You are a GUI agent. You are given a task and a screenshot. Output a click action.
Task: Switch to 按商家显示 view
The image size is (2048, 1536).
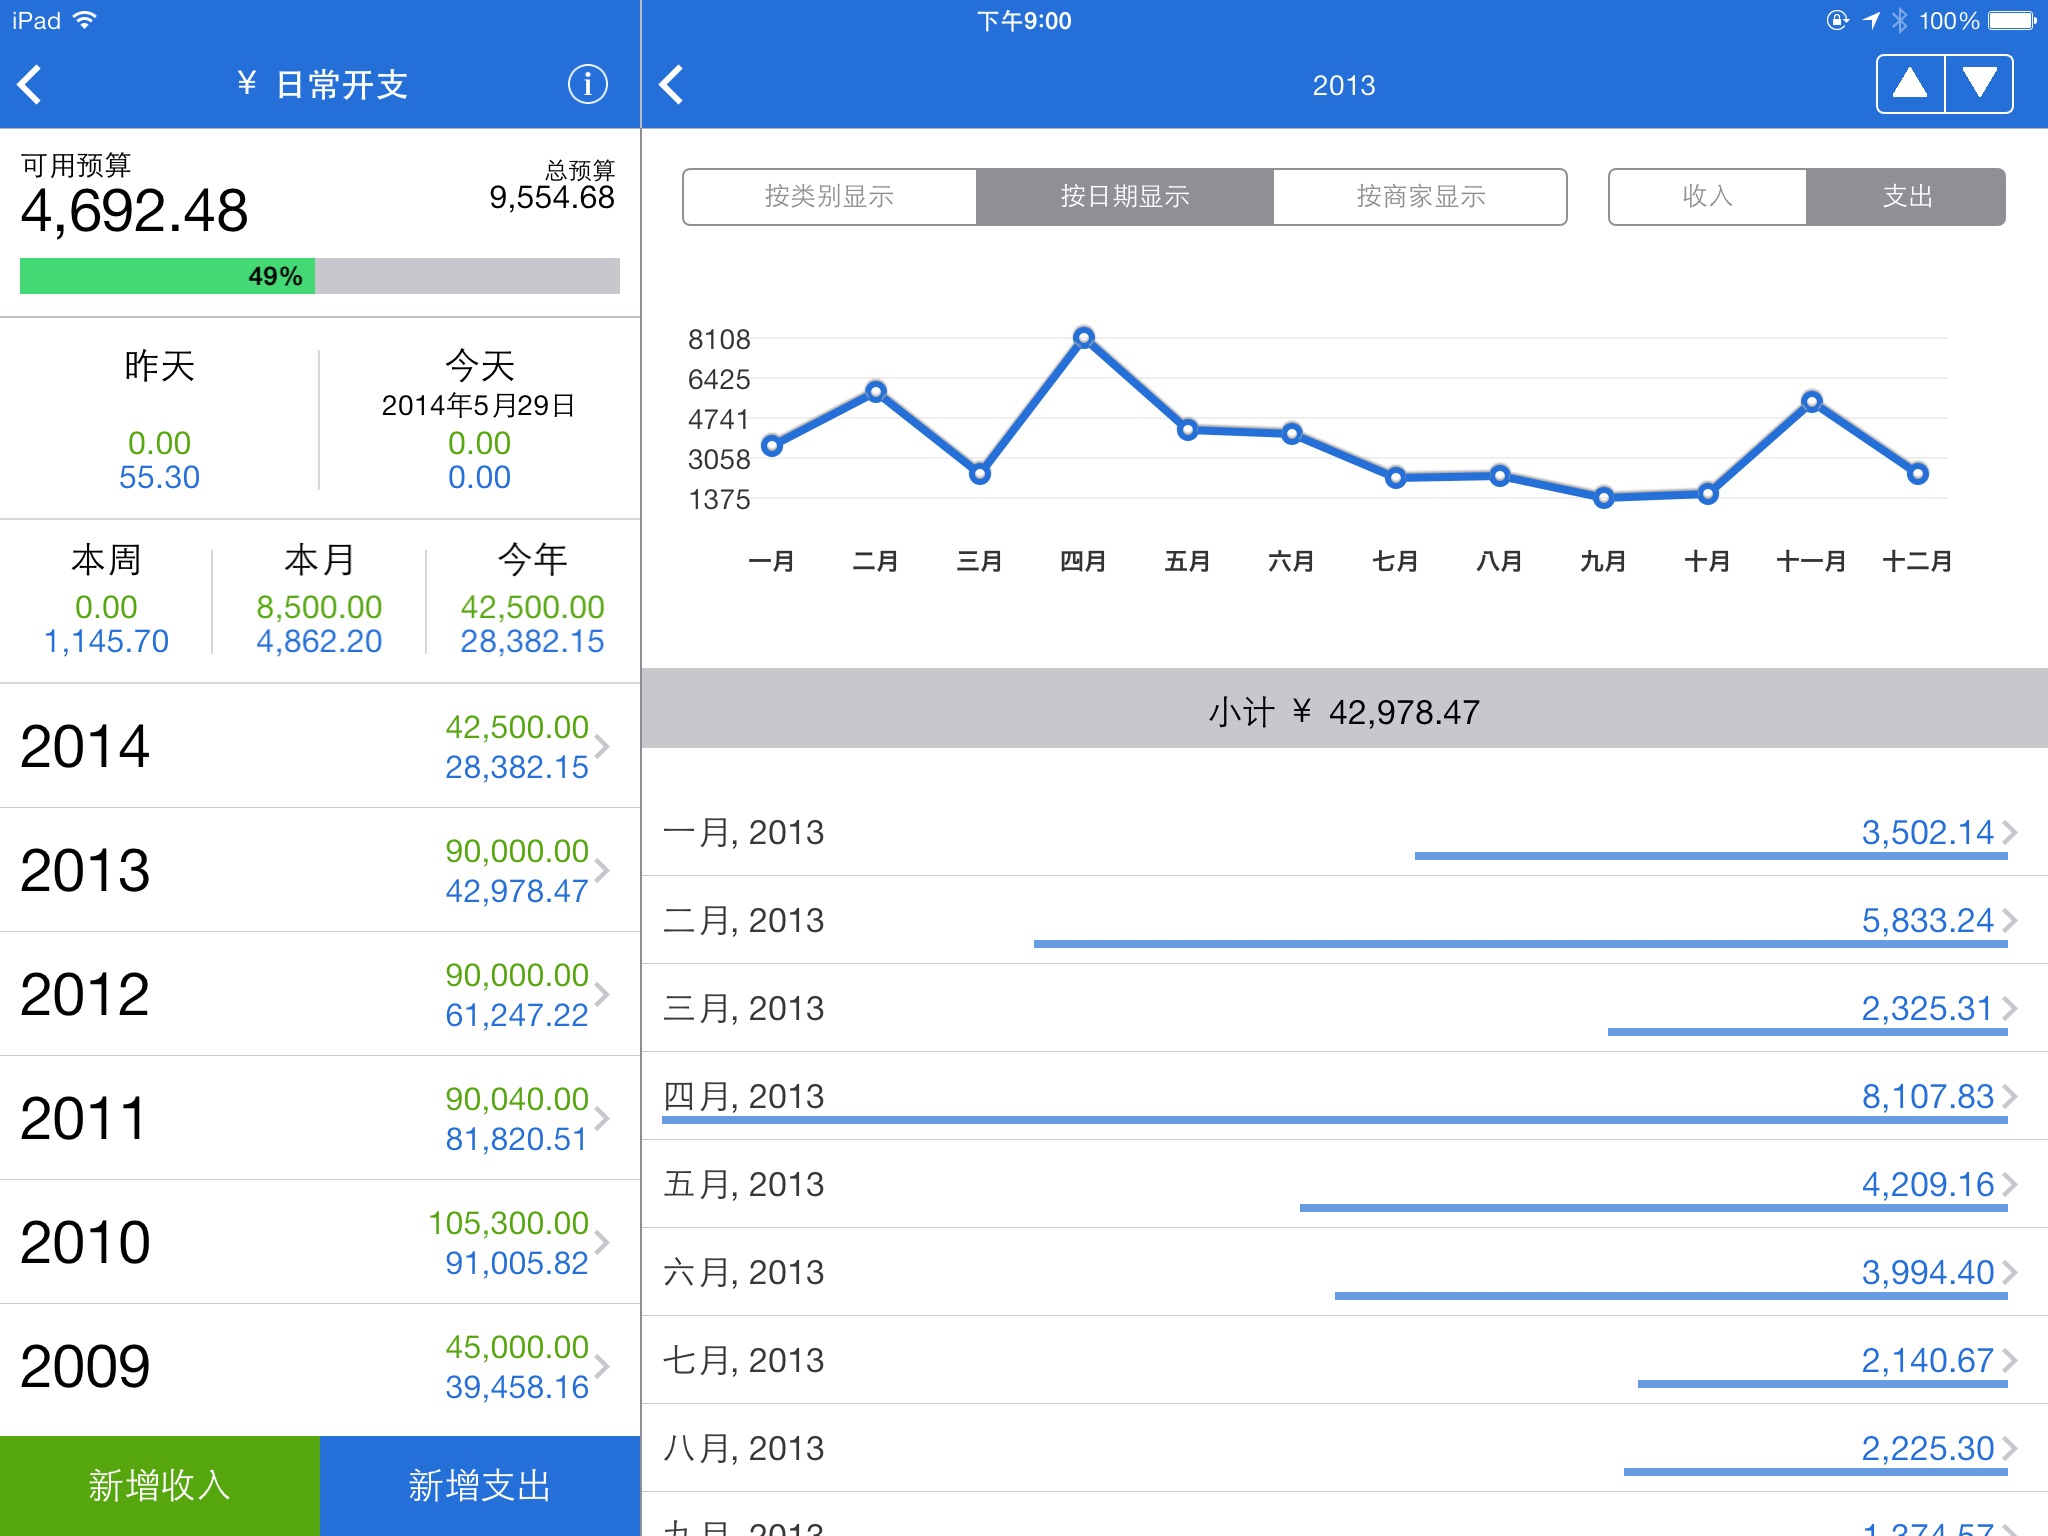point(1420,197)
